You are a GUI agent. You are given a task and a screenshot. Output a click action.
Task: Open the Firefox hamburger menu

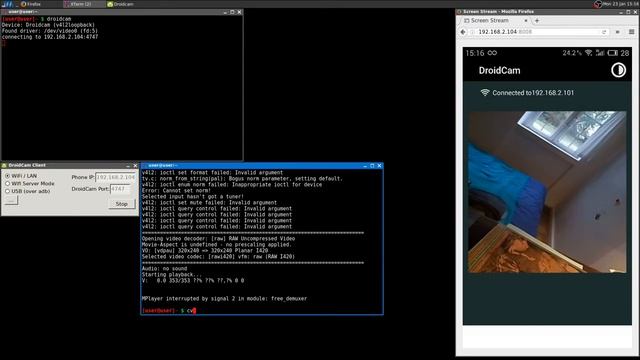click(x=631, y=32)
